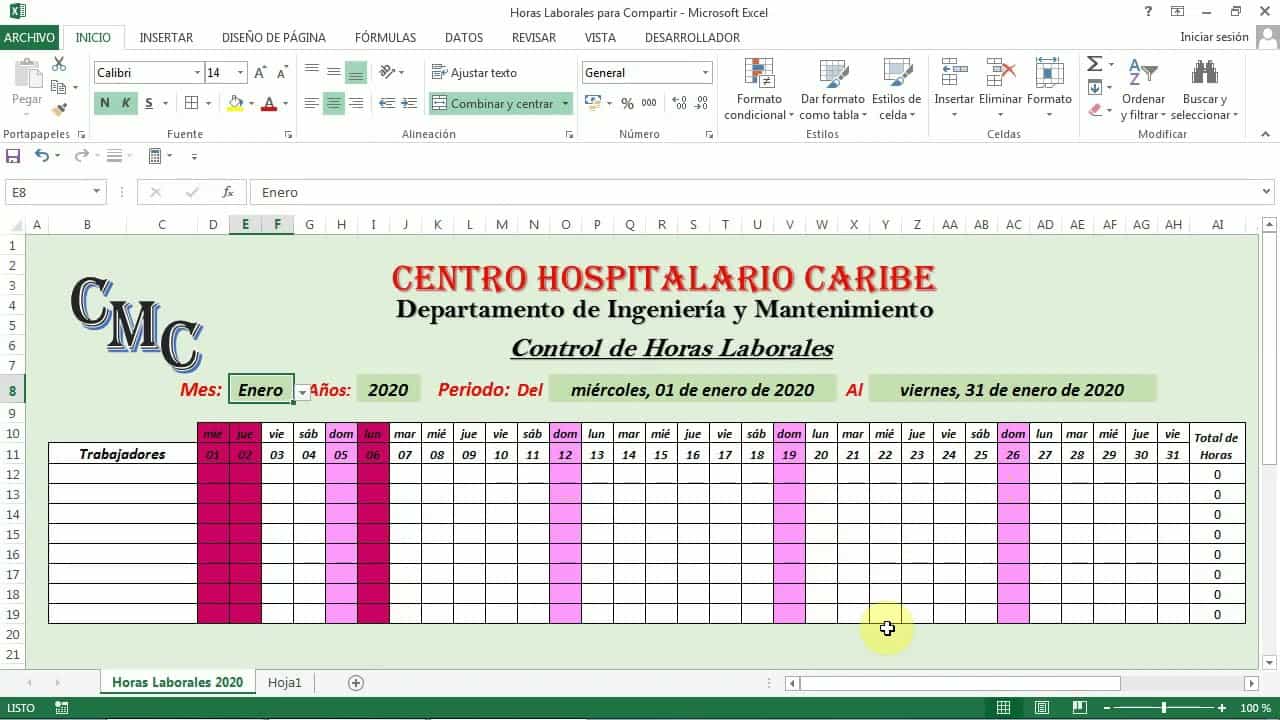
Task: Toggle Combinar y centrar merge cells
Action: click(494, 102)
